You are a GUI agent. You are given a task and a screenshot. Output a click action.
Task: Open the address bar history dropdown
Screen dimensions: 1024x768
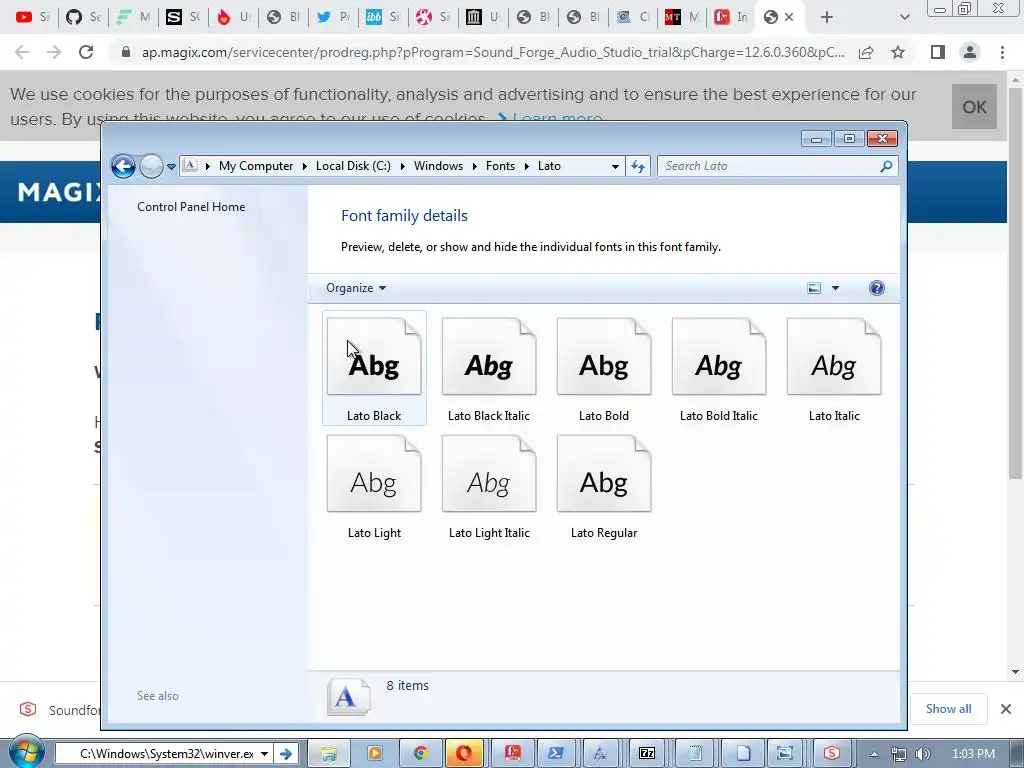pos(615,167)
